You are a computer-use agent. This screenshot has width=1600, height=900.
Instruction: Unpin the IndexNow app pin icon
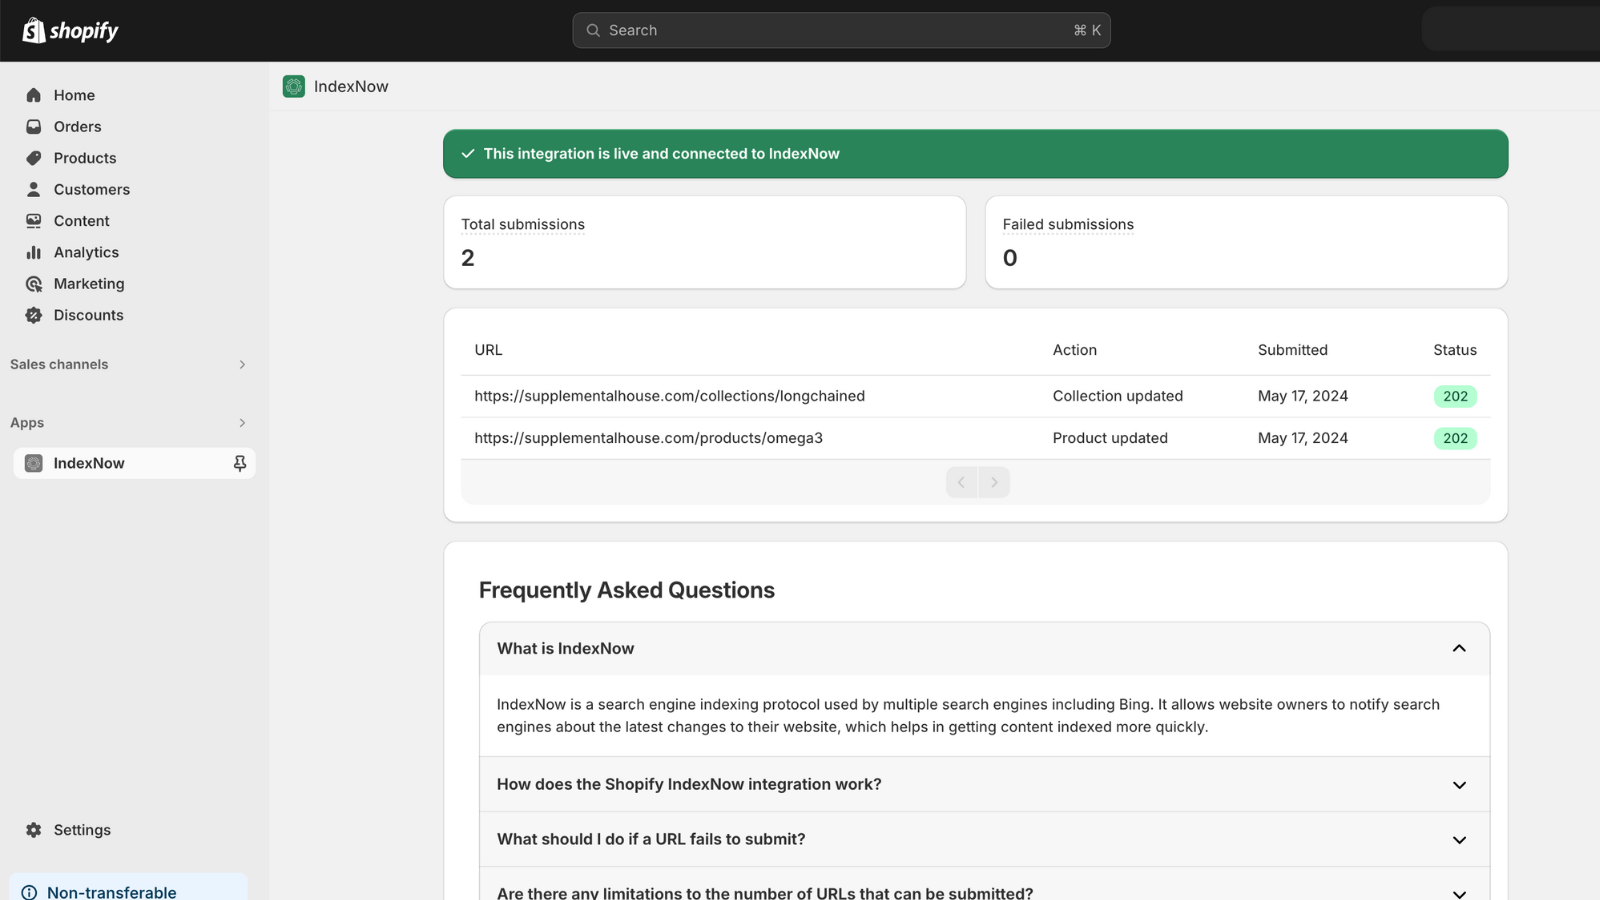click(x=240, y=463)
